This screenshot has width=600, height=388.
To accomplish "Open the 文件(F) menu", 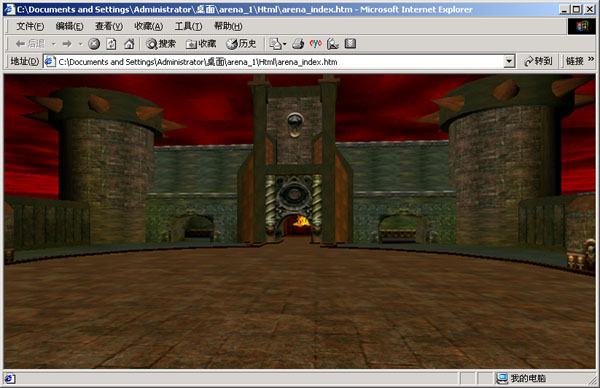I will [x=30, y=26].
